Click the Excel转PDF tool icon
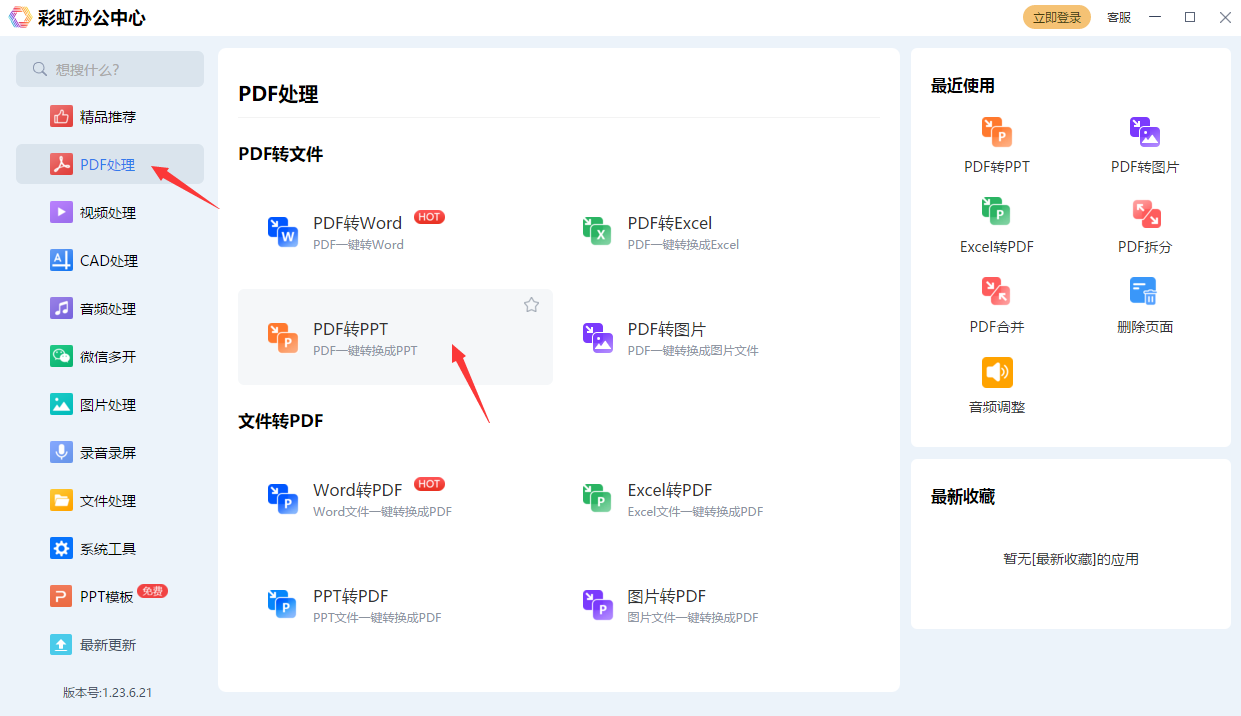This screenshot has height=716, width=1241. point(597,498)
